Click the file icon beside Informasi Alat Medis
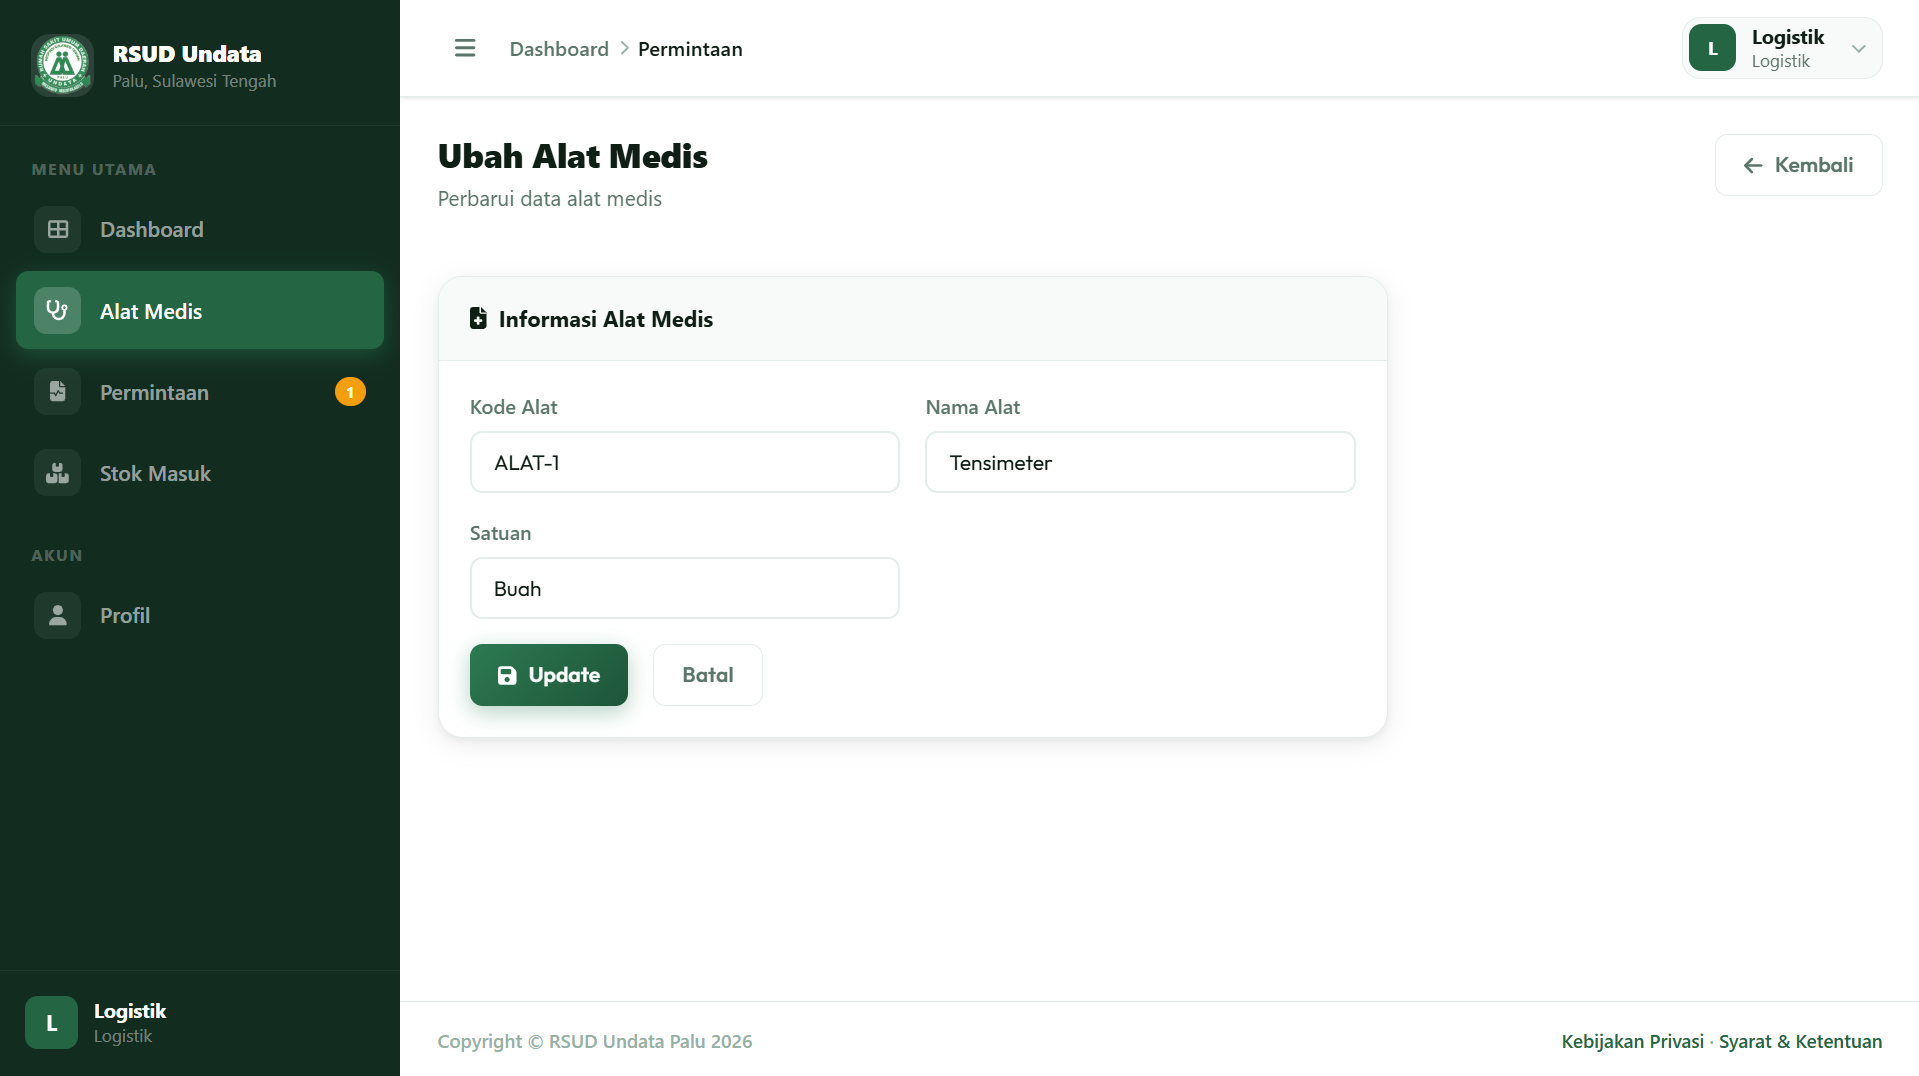The width and height of the screenshot is (1919, 1076). click(478, 318)
